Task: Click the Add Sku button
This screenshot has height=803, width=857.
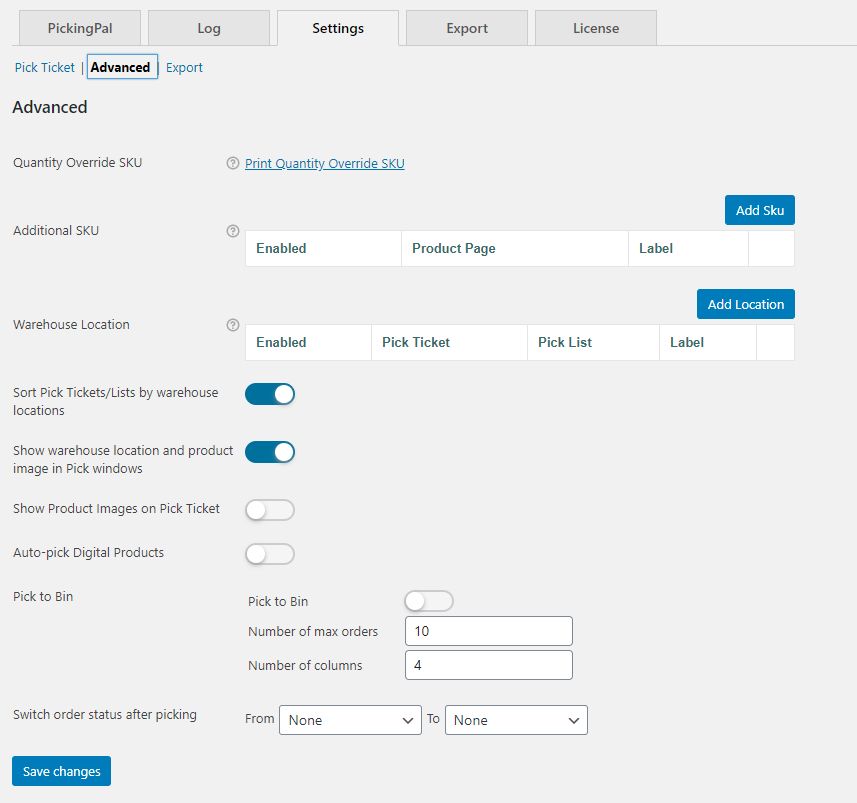Action: (760, 210)
